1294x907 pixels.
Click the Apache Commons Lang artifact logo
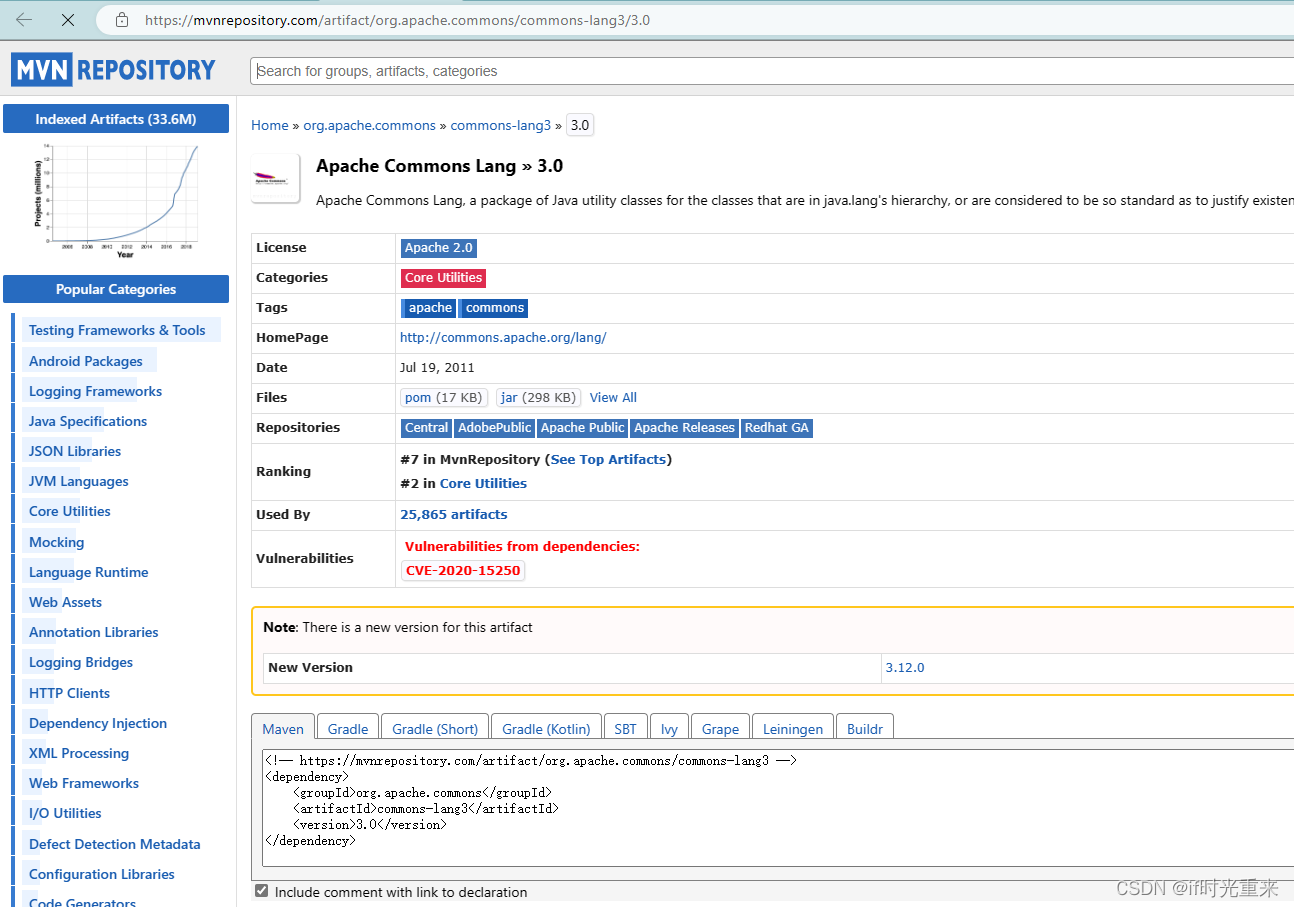coord(275,179)
